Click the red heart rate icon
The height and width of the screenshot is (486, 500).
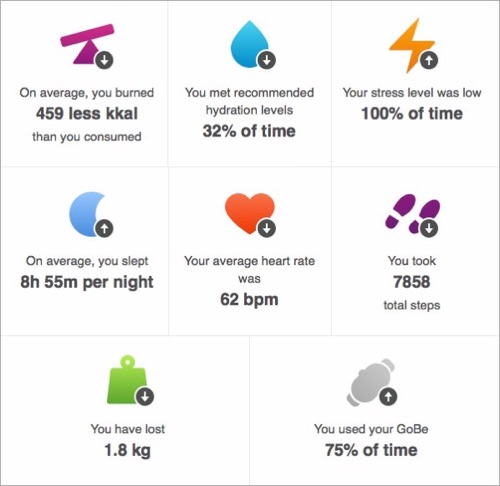(250, 213)
